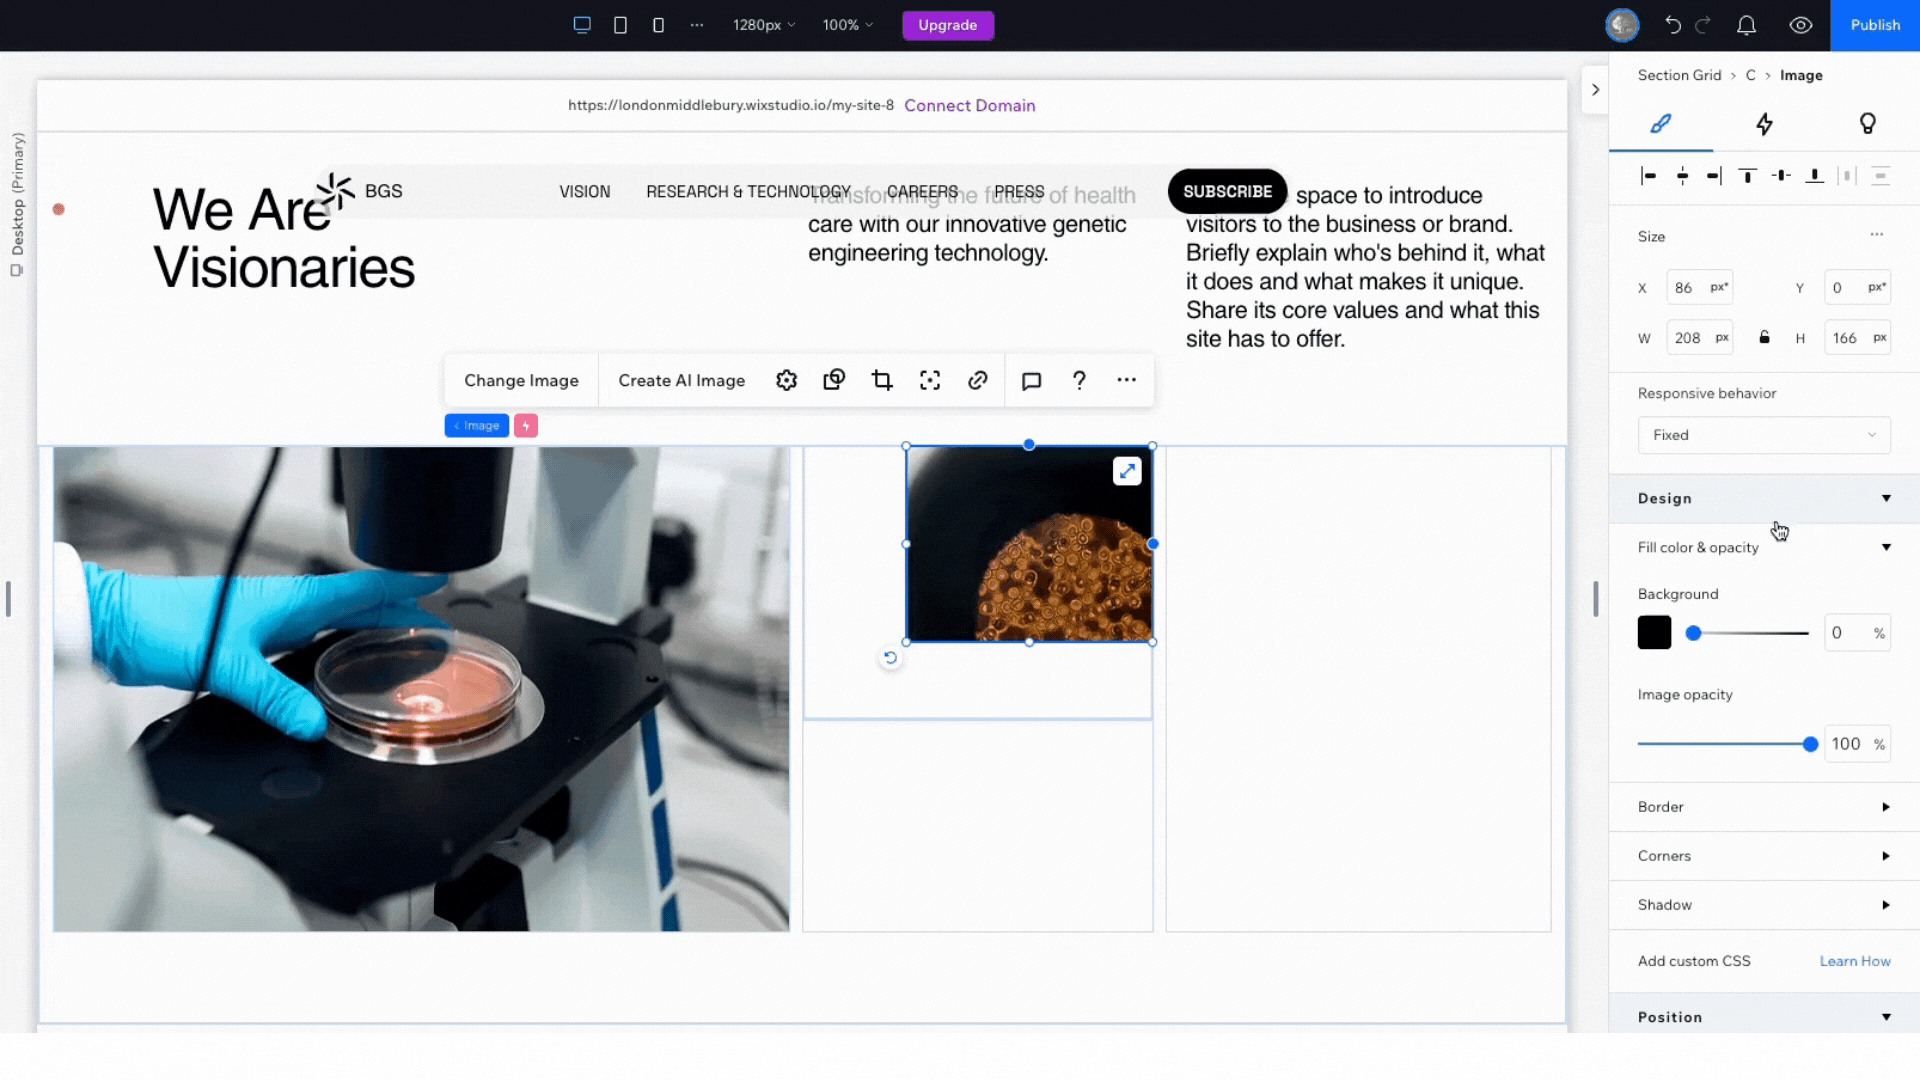Click the rotate handle below the image

coord(890,658)
